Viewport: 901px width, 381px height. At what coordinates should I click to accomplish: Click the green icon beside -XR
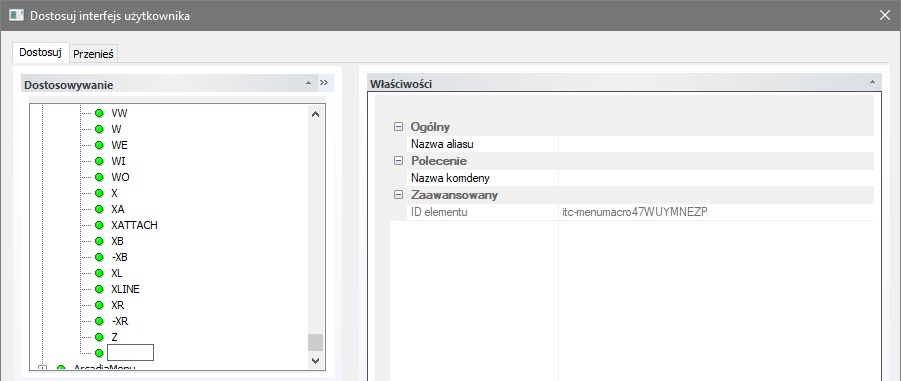99,321
